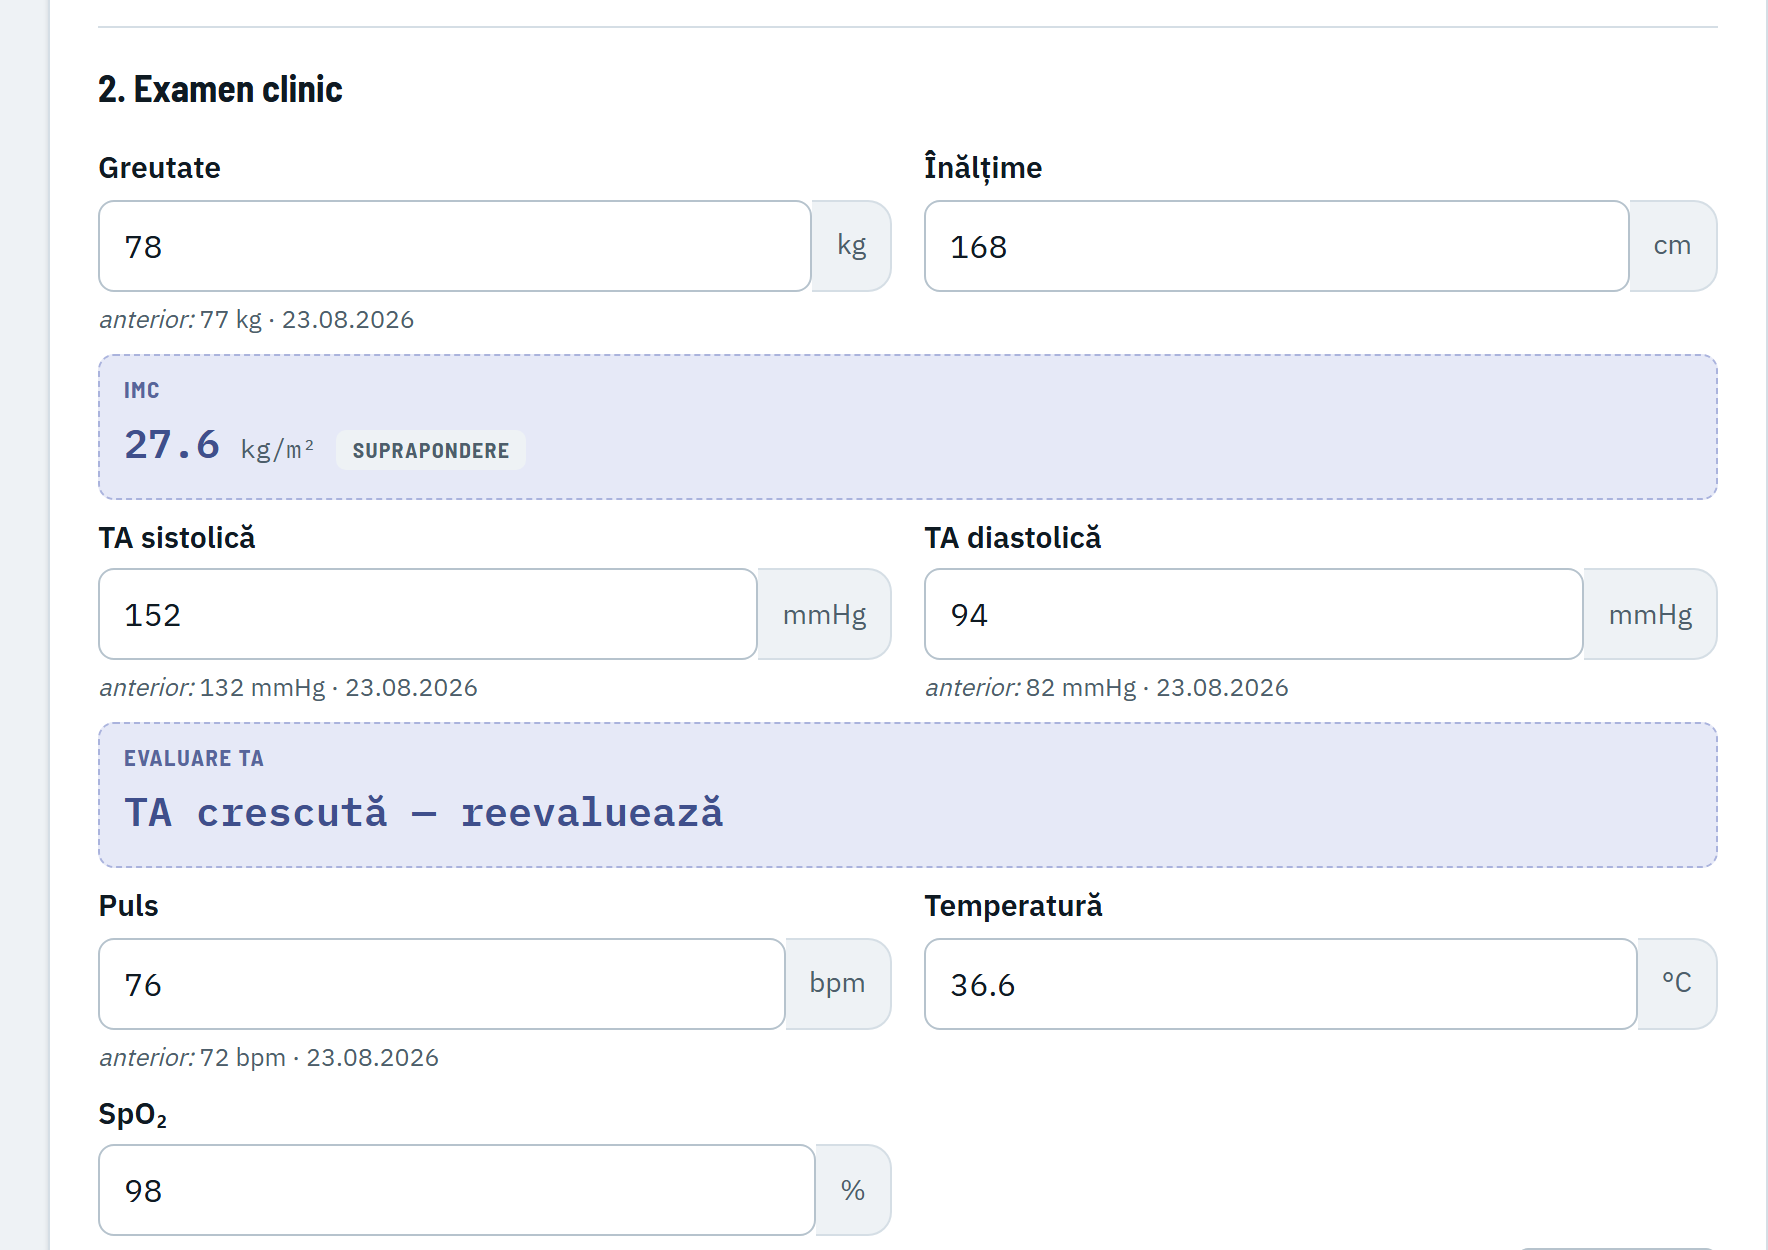Click the 'anterior: 77 kg · 23.08.2026' hint
The image size is (1768, 1250).
(257, 320)
